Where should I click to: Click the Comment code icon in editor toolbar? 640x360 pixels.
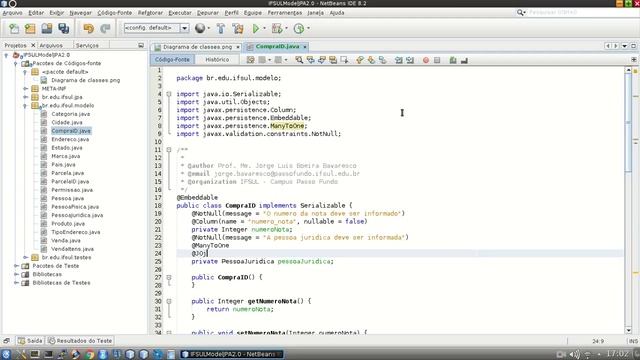[453, 60]
